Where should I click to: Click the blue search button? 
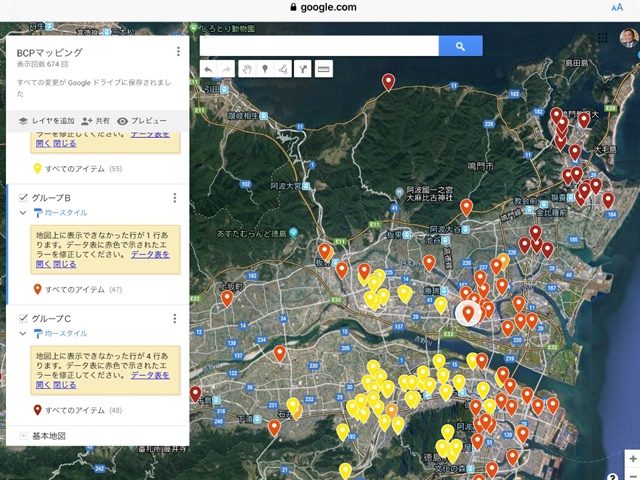[x=460, y=46]
